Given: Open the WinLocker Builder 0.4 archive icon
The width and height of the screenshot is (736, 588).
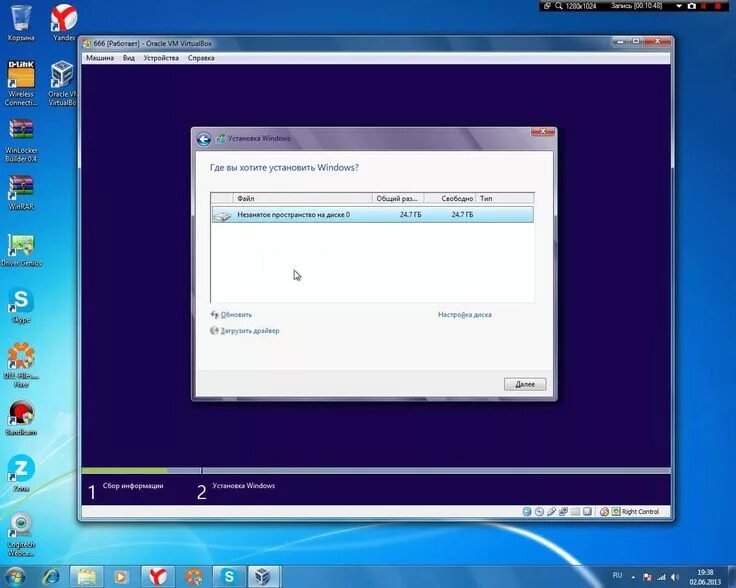Looking at the screenshot, I should pos(21,140).
